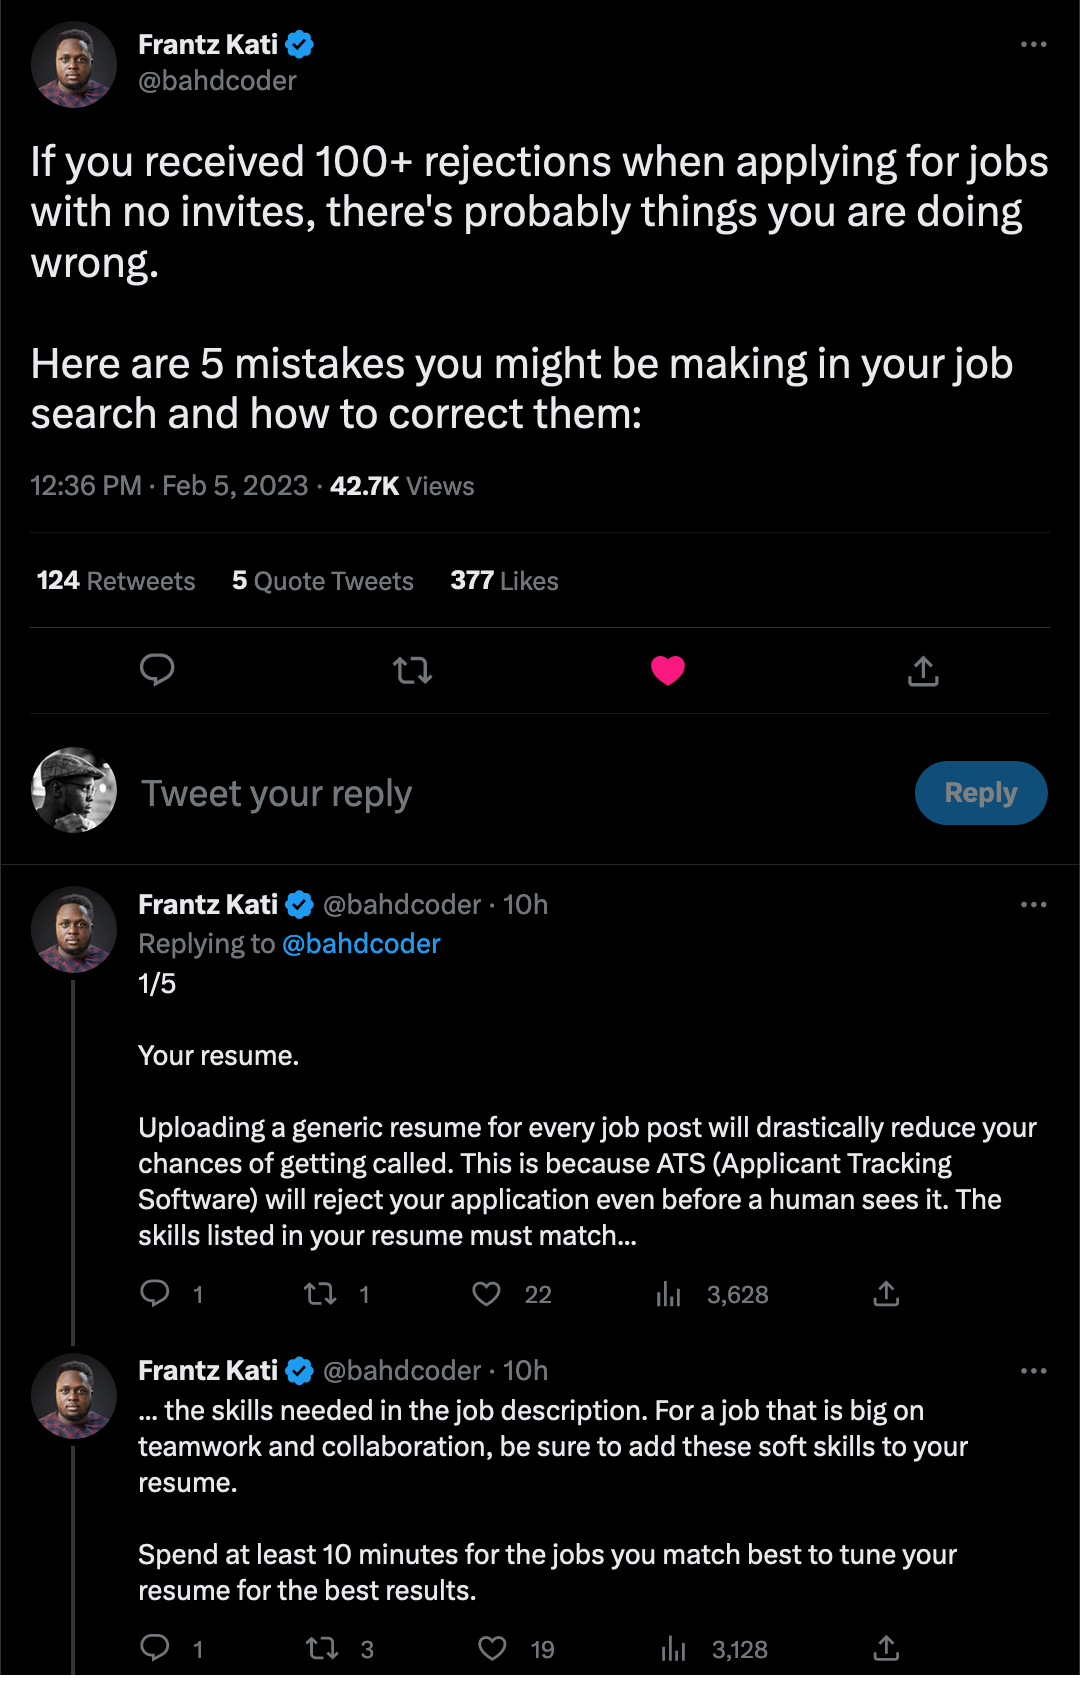Retweet the main job rejections tweet
Viewport: 1088px width, 1691px height.
point(412,669)
